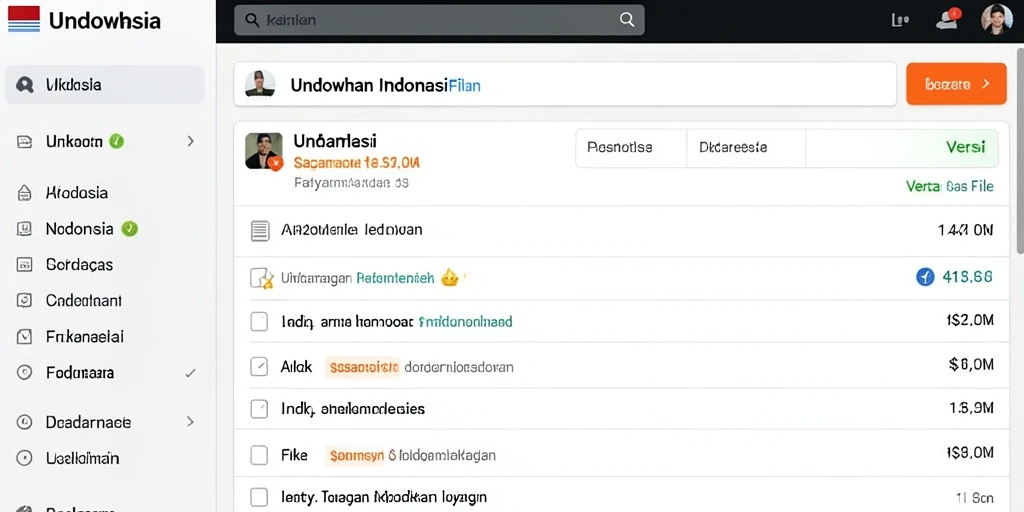Click the Nodonsia sidebar icon
1024x512 pixels.
point(24,229)
